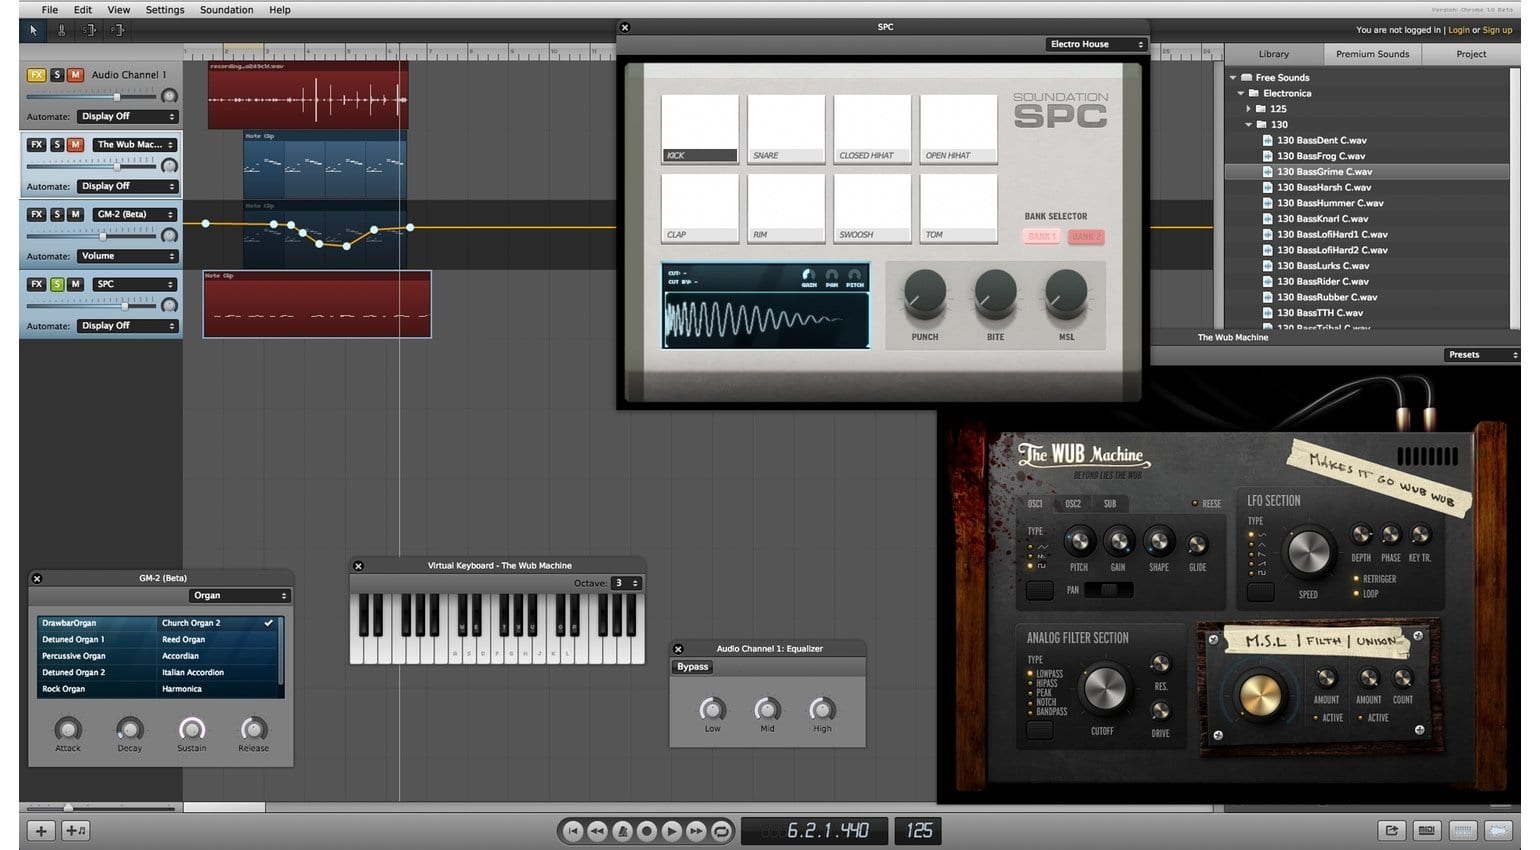Viewport: 1540px width, 850px height.
Task: Click the rewind transport button
Action: [597, 831]
